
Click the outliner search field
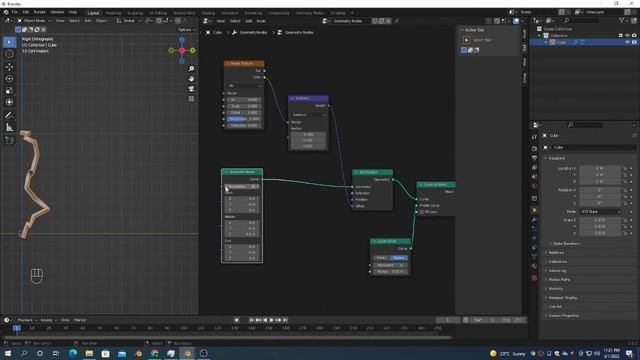pyautogui.click(x=581, y=20)
